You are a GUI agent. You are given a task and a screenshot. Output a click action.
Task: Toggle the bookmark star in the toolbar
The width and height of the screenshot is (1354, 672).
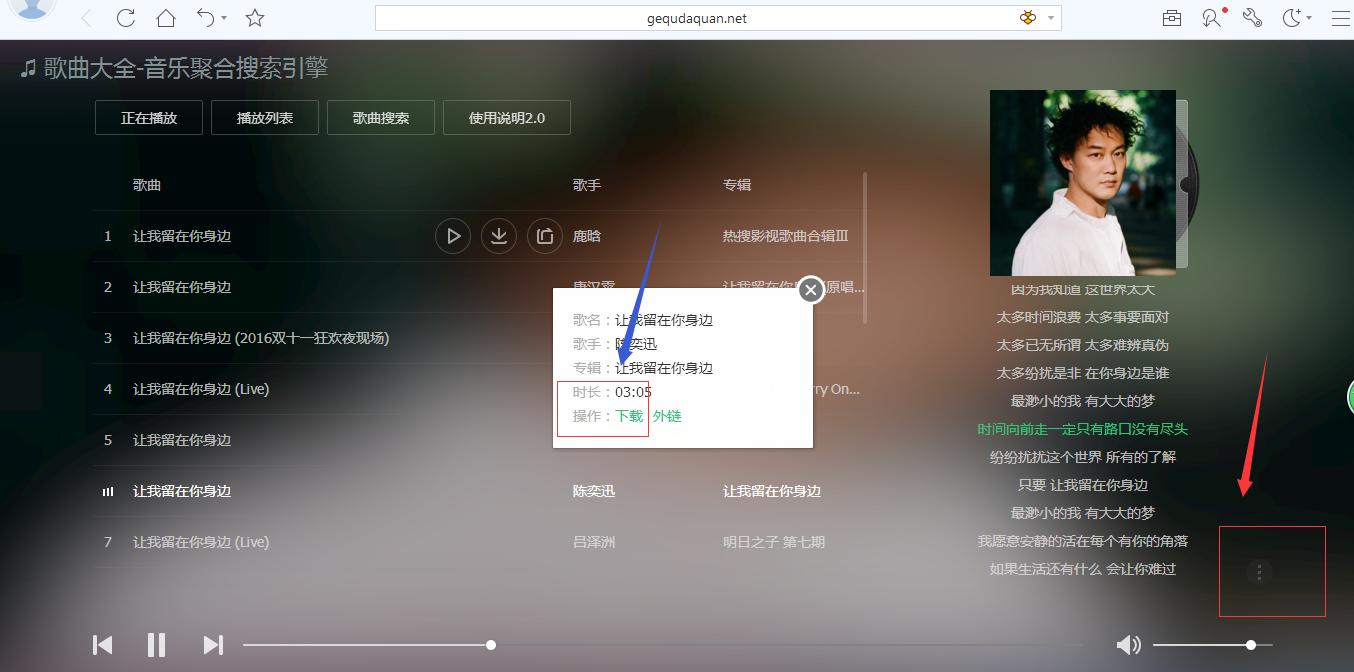(x=253, y=17)
